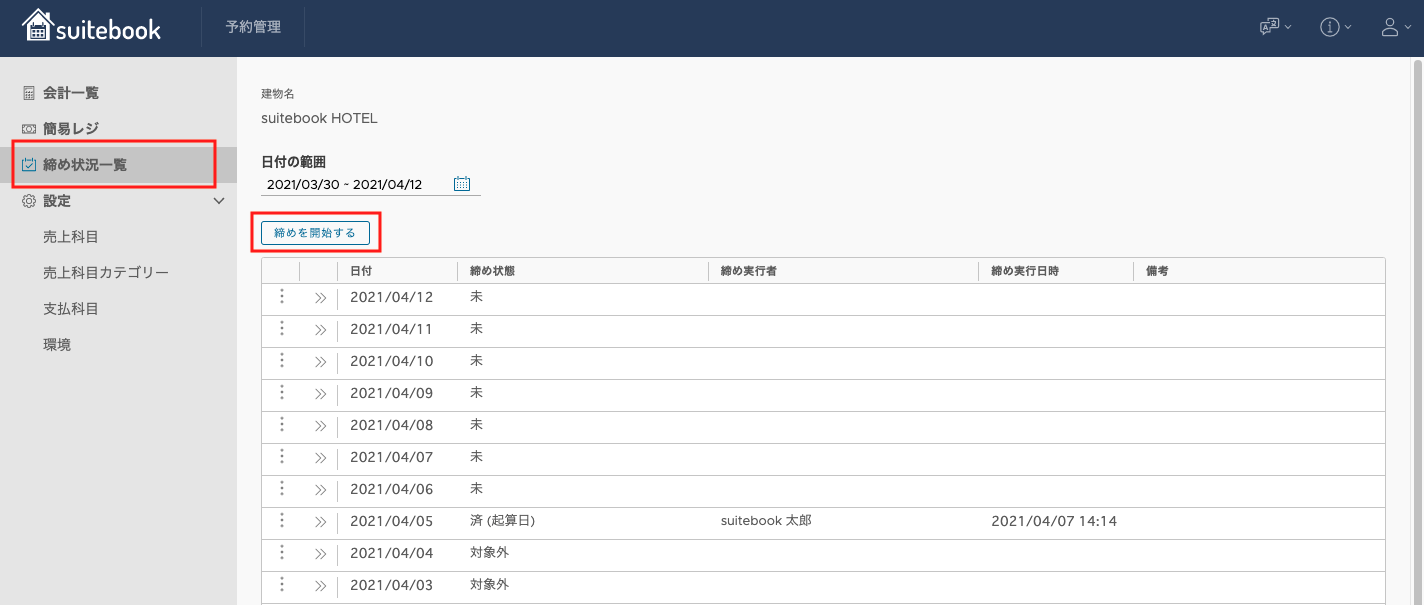The height and width of the screenshot is (605, 1424).
Task: Open the info help dropdown
Action: pyautogui.click(x=1336, y=27)
